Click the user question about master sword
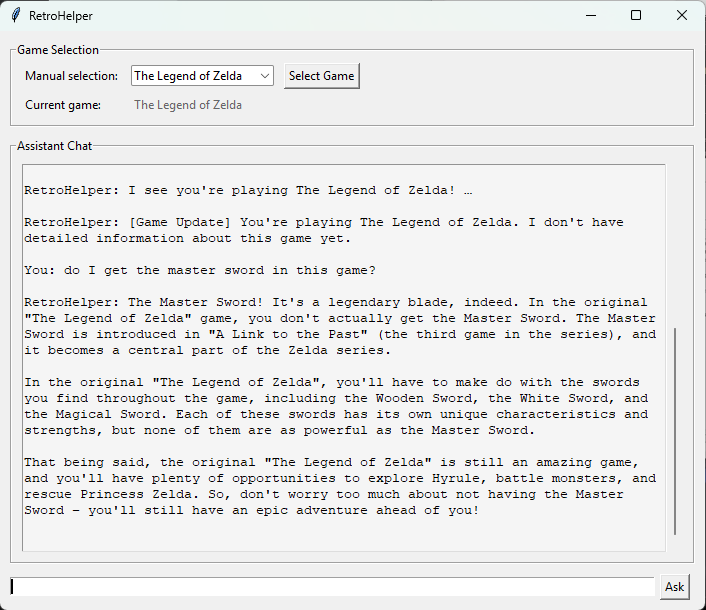The width and height of the screenshot is (706, 610). (x=200, y=270)
